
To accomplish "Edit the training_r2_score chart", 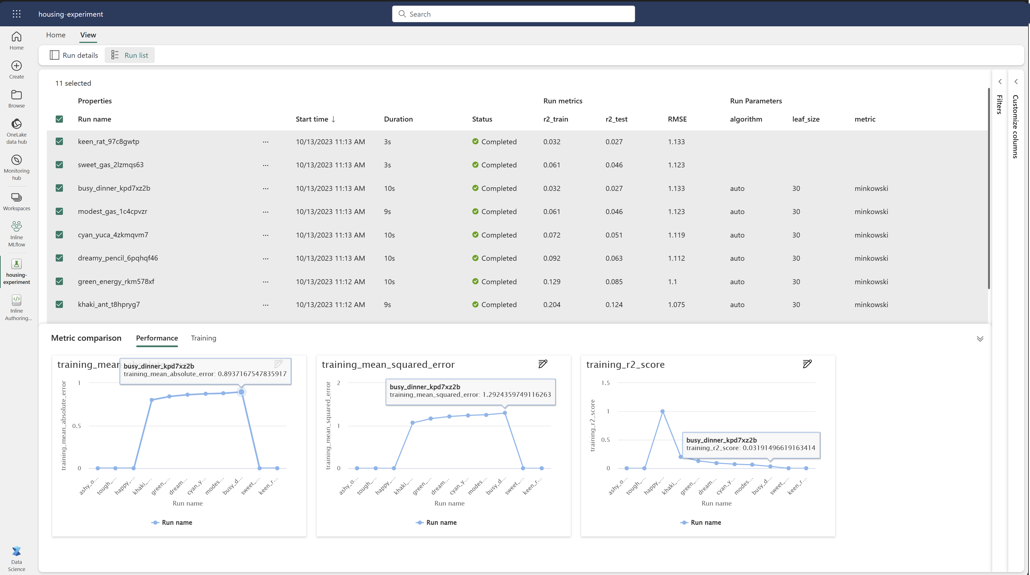I will (807, 364).
